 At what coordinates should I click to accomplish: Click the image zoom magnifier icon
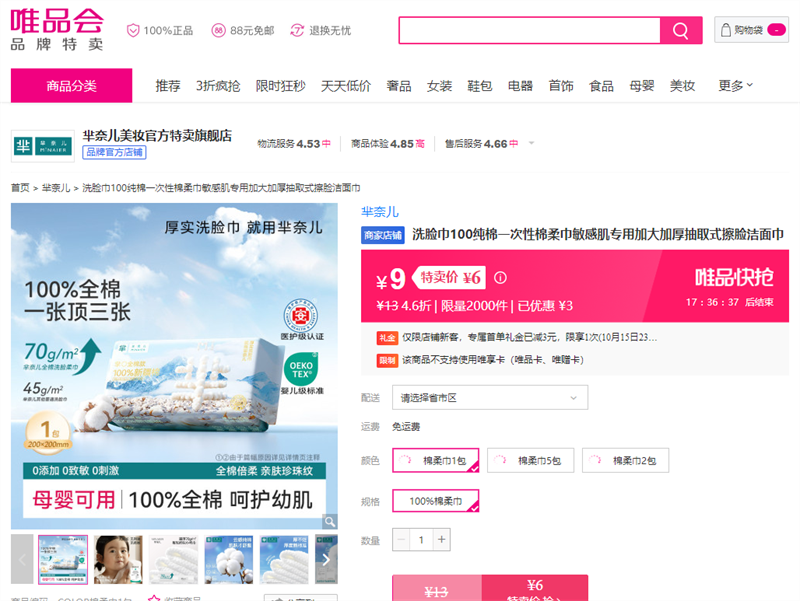(328, 521)
